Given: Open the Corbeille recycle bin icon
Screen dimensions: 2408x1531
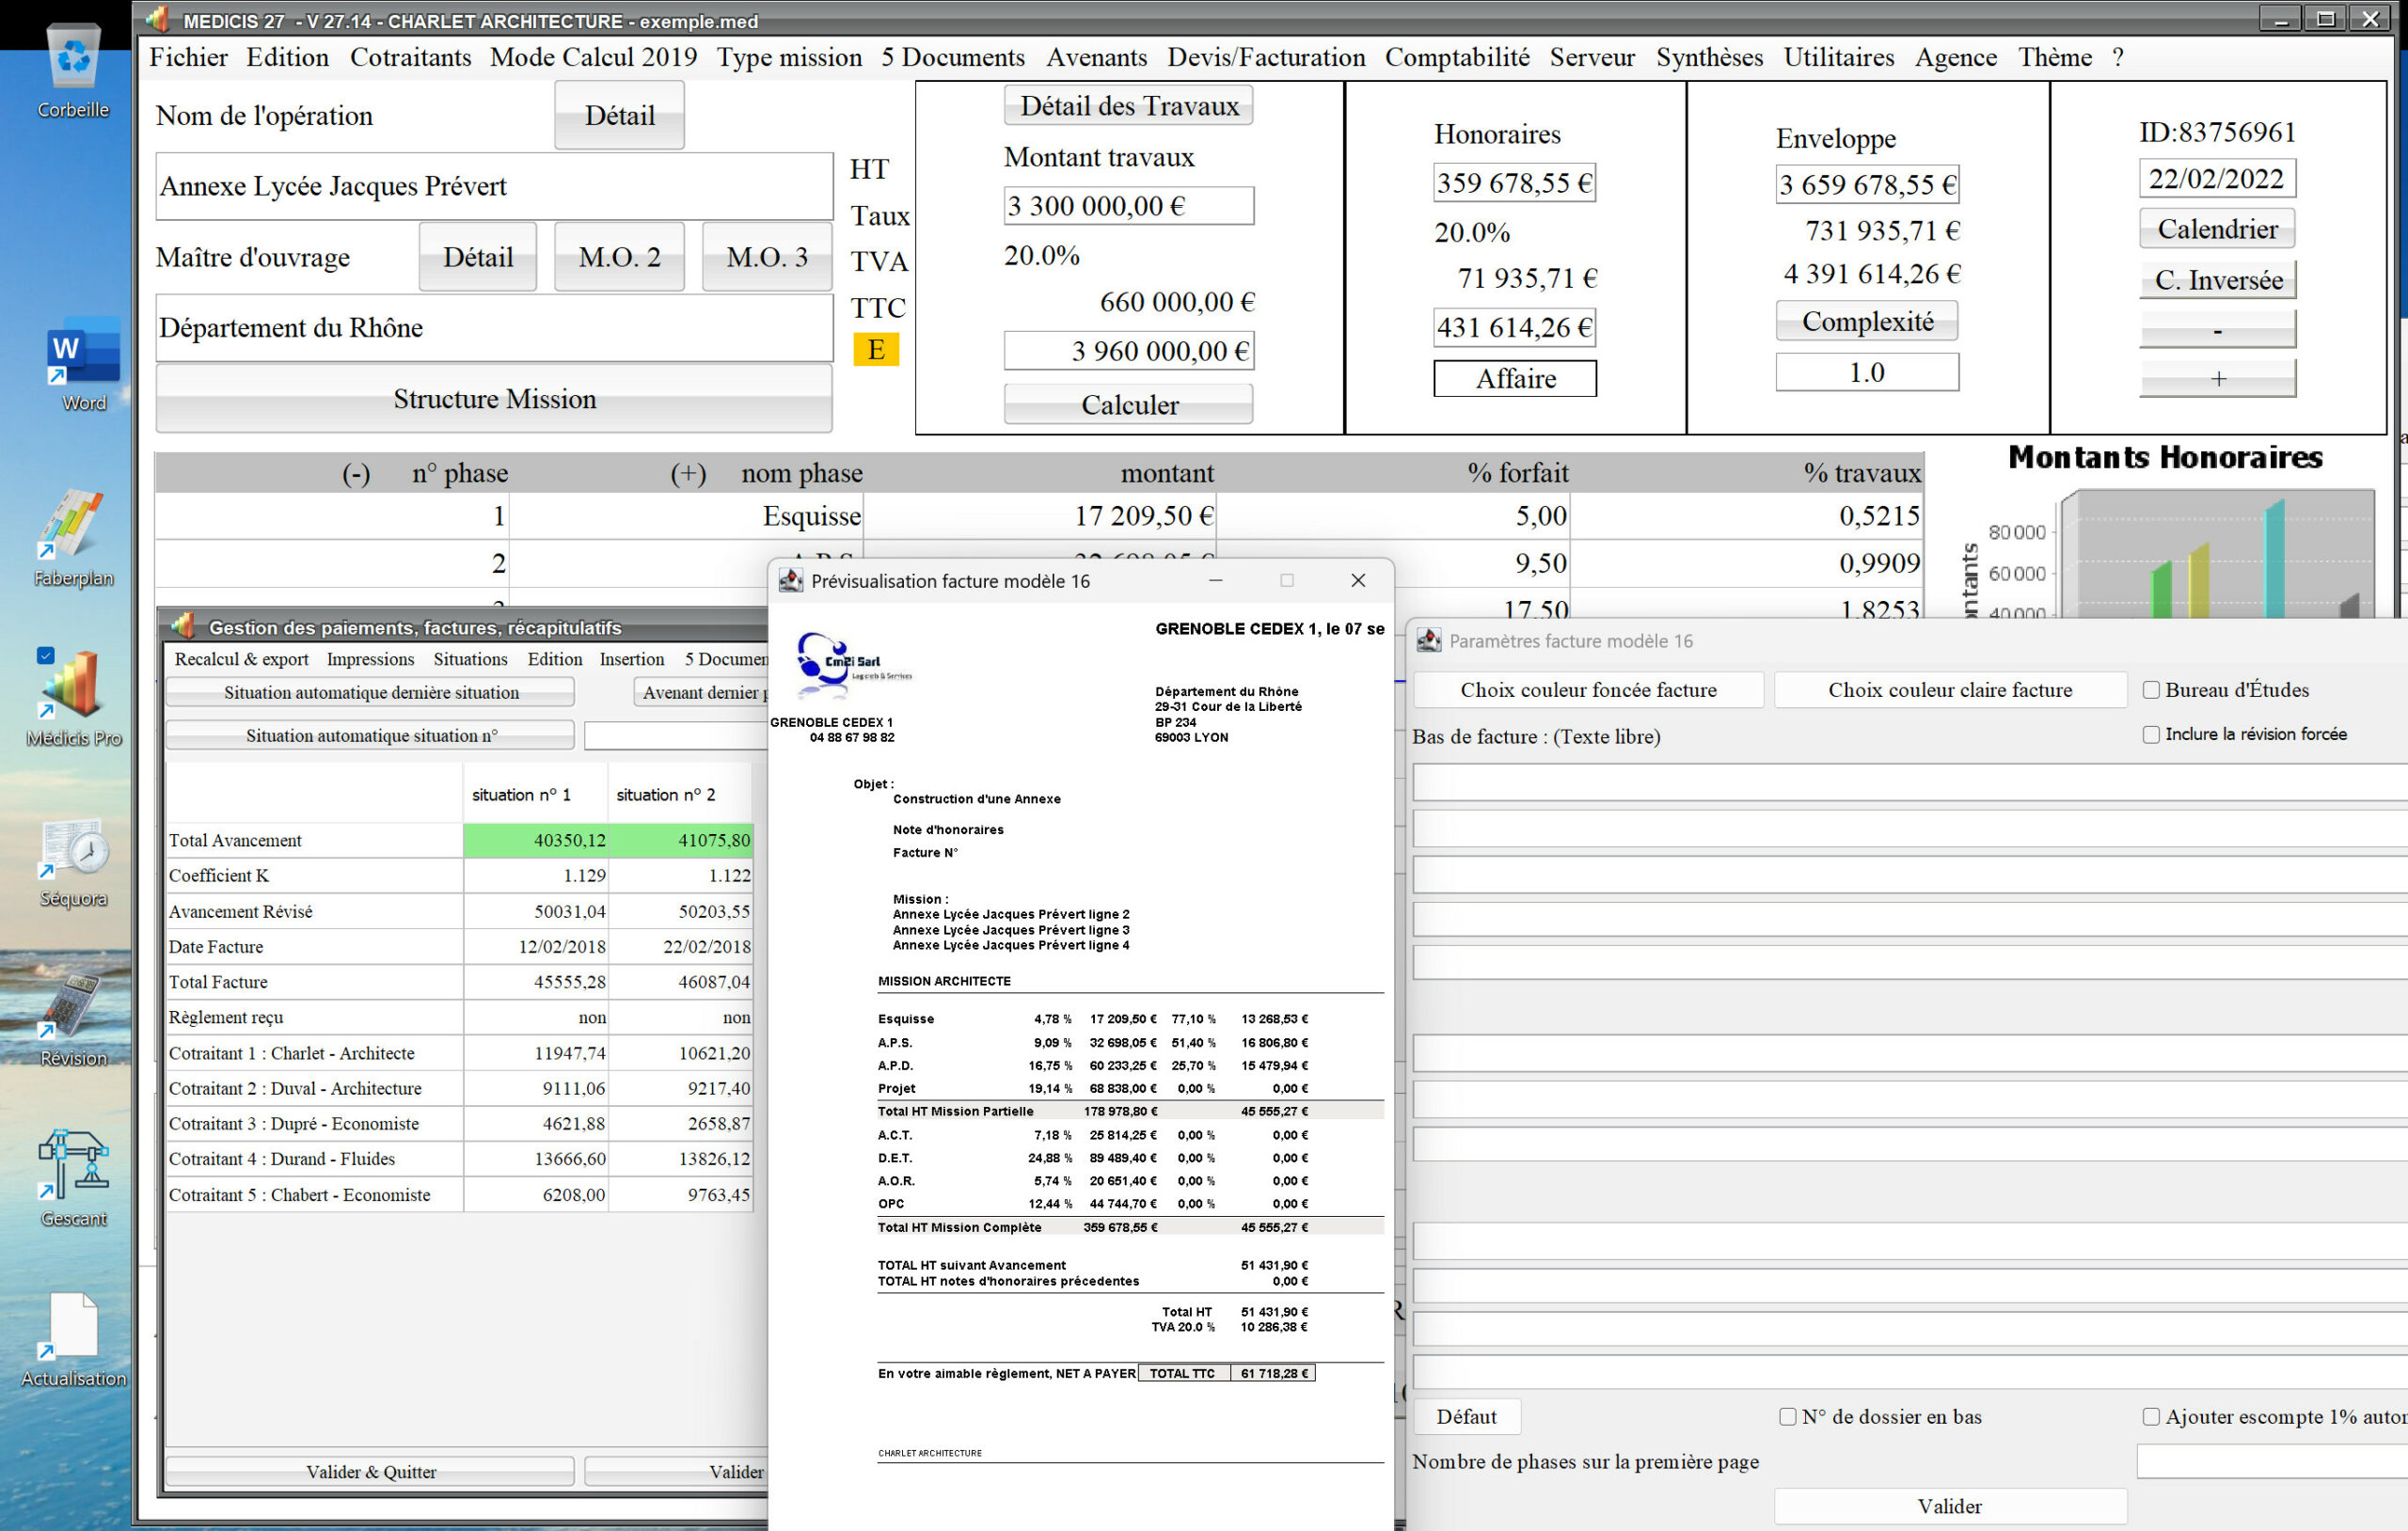Looking at the screenshot, I should click(x=73, y=60).
